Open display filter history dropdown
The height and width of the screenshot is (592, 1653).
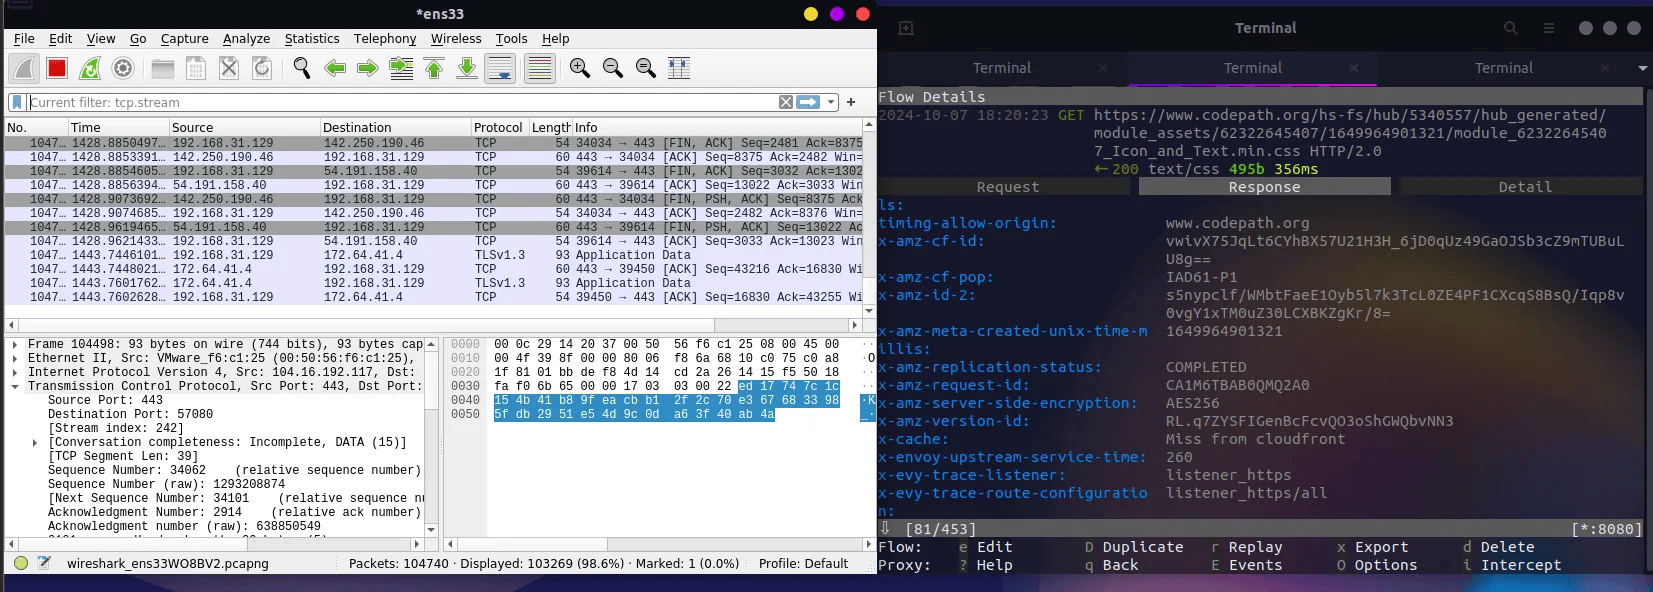[x=831, y=102]
